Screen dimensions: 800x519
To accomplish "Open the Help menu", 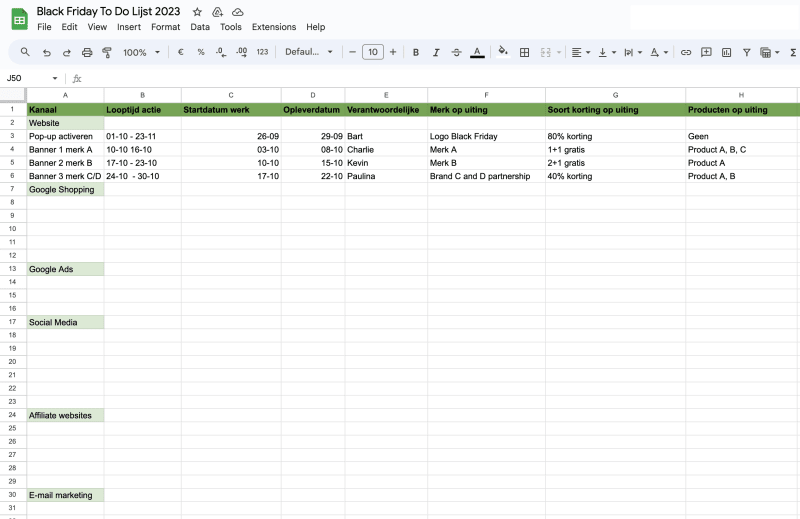I will pos(316,27).
